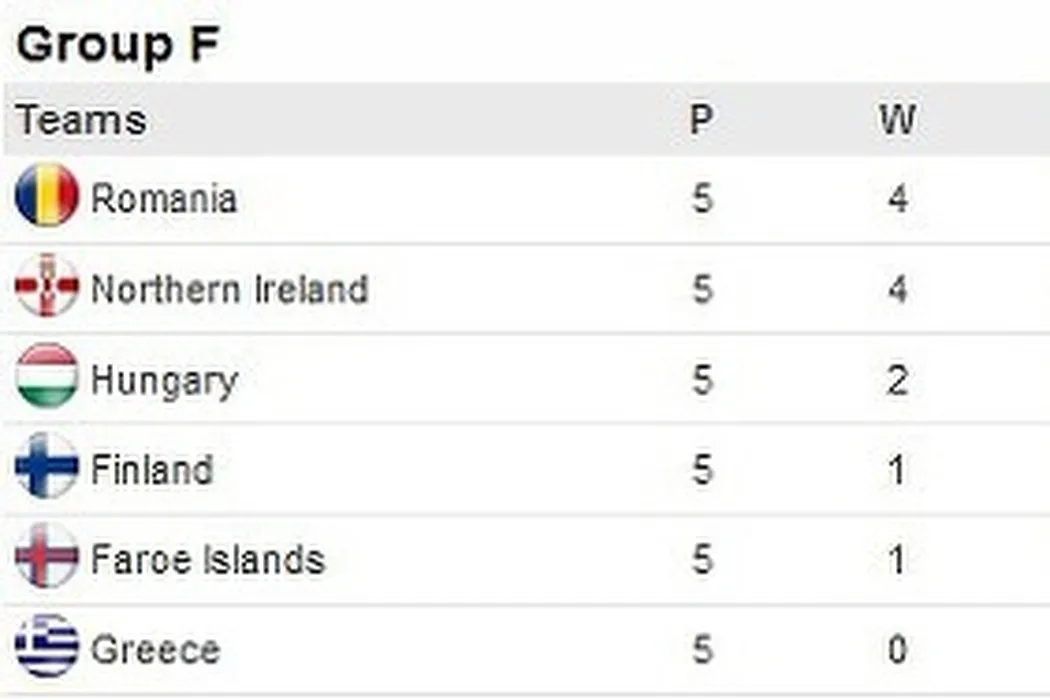This screenshot has height=700, width=1050.
Task: Click the Teams column header
Action: (x=81, y=120)
